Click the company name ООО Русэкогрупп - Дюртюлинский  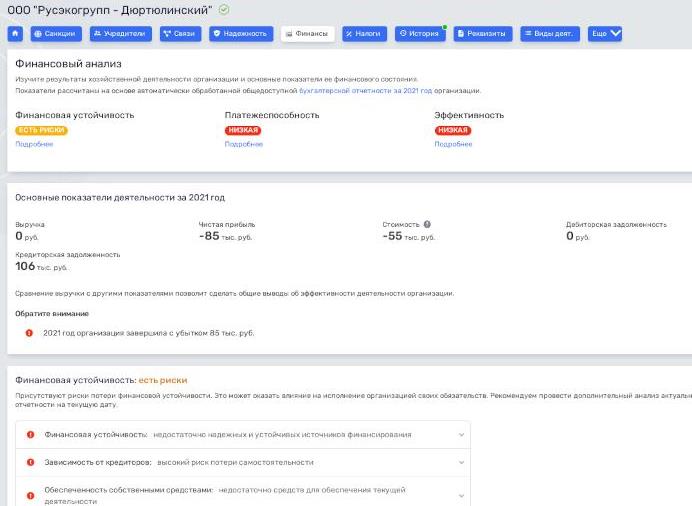point(110,10)
